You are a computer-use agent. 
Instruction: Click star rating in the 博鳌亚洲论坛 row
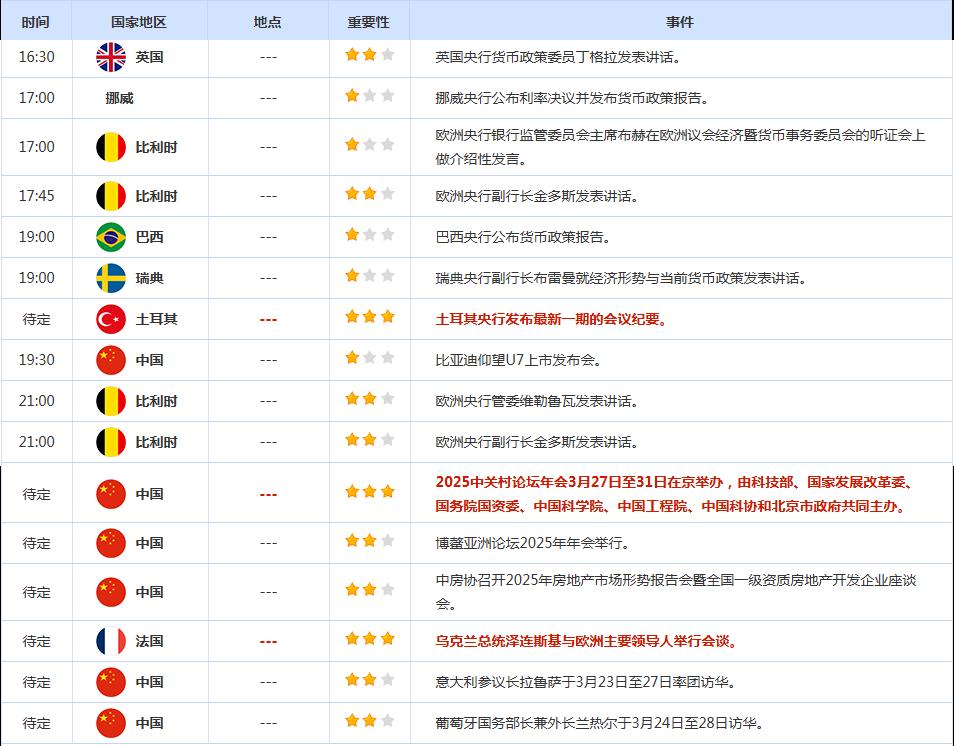(x=369, y=540)
